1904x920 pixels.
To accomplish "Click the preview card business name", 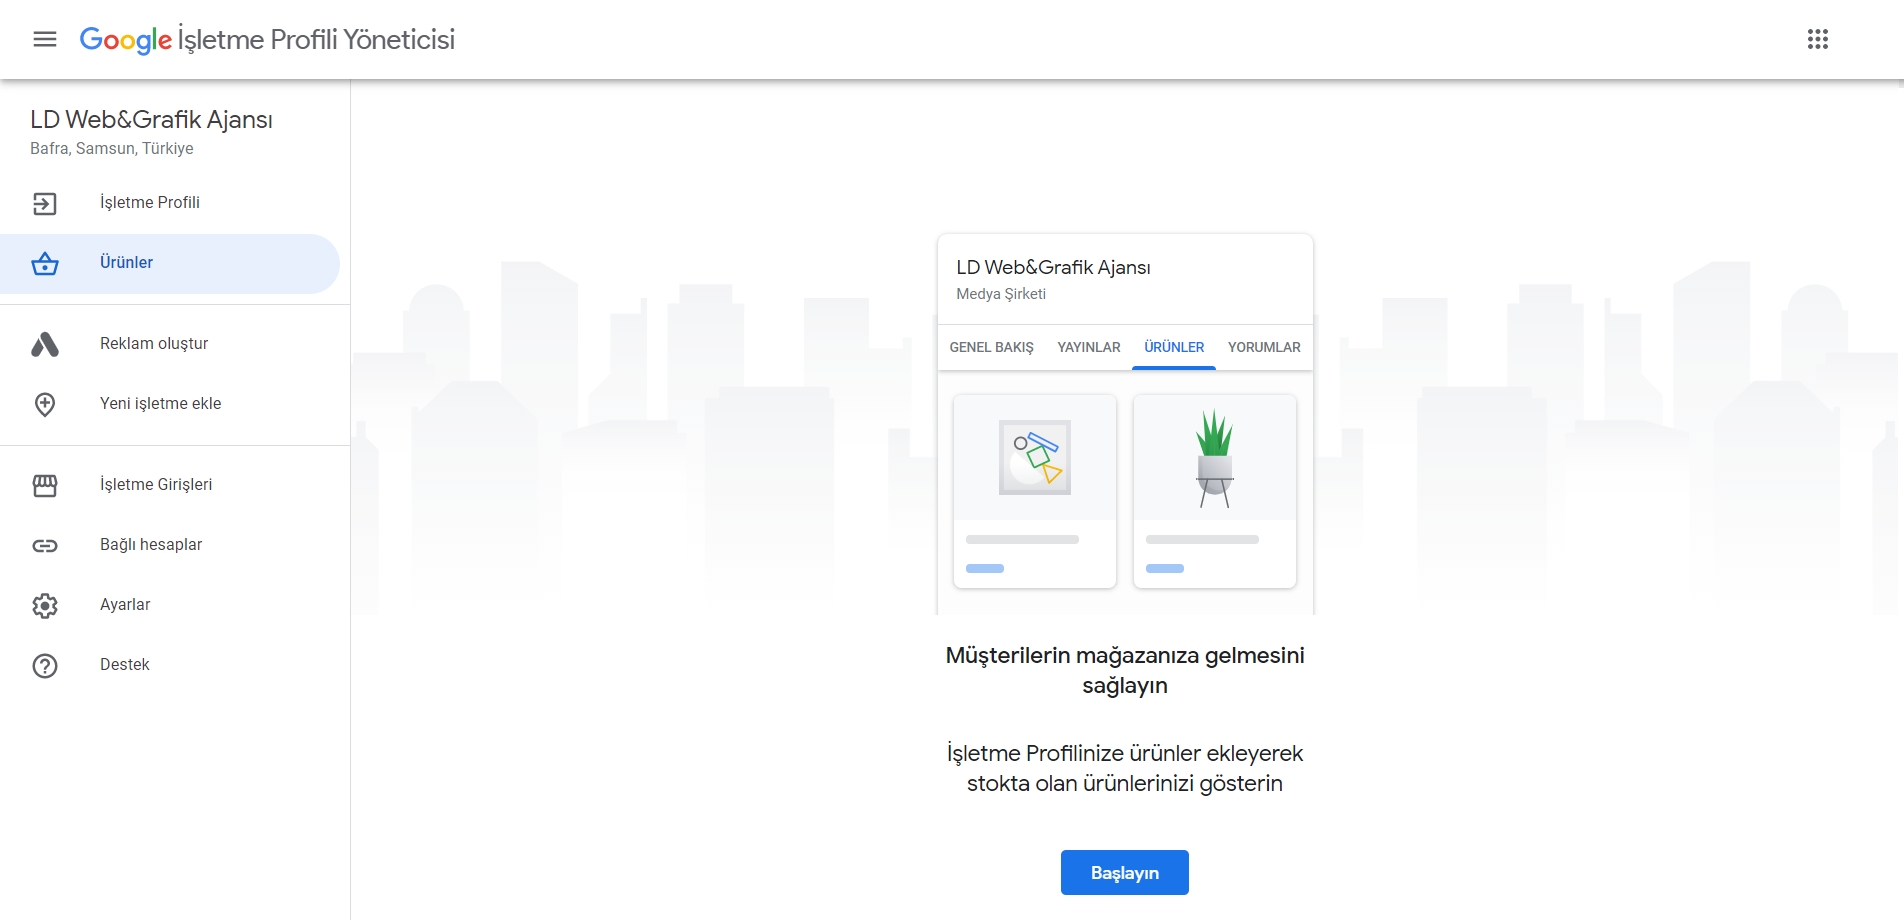I will coord(1053,267).
